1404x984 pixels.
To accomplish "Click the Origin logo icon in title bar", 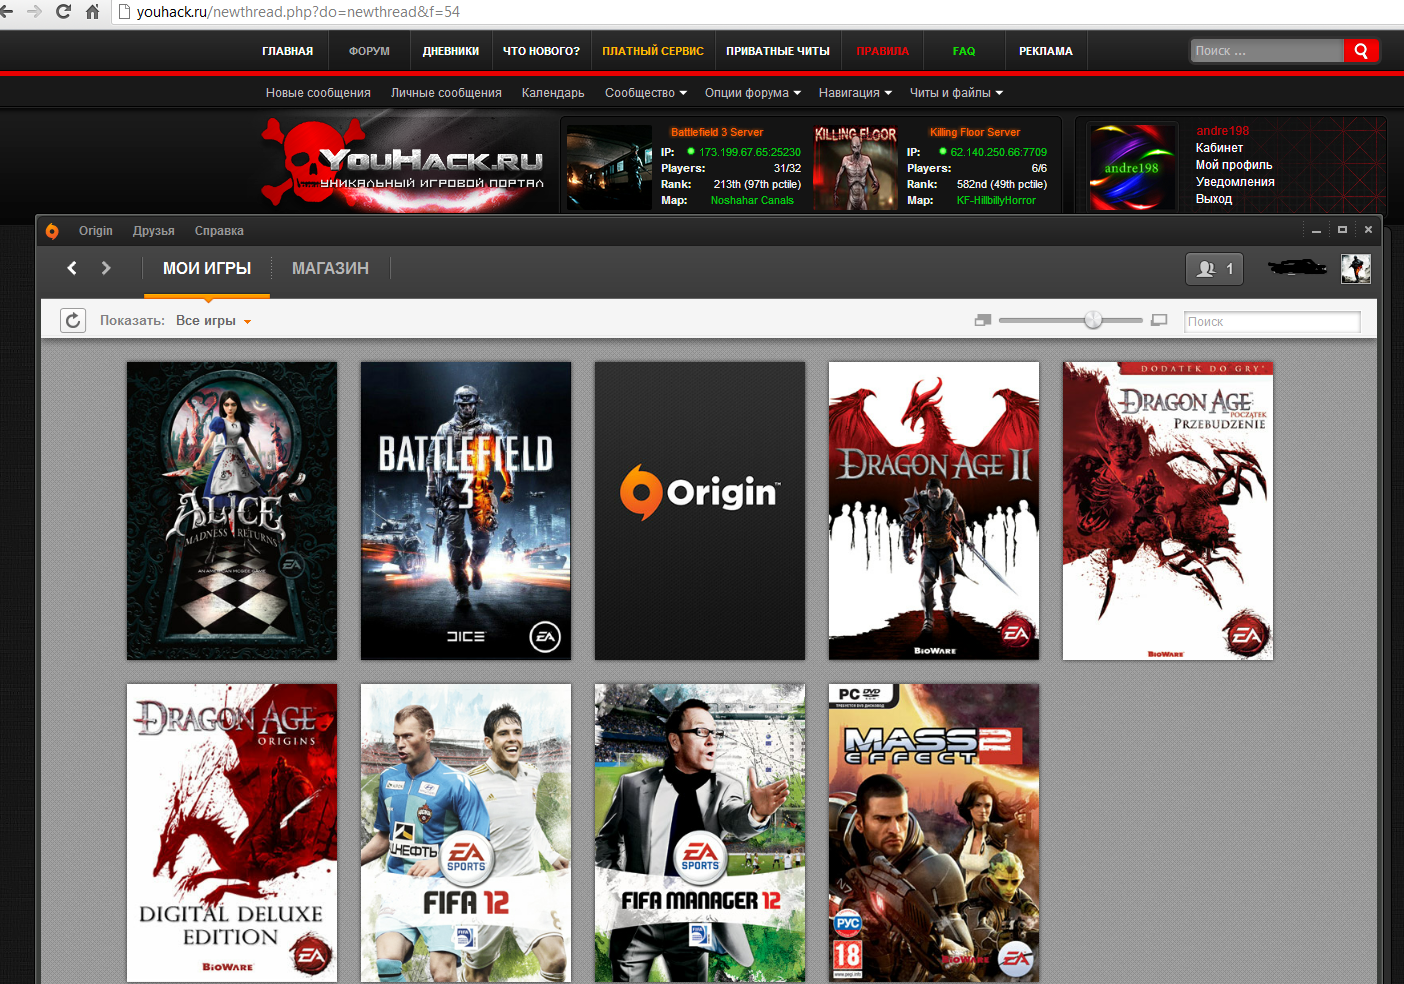I will (52, 231).
